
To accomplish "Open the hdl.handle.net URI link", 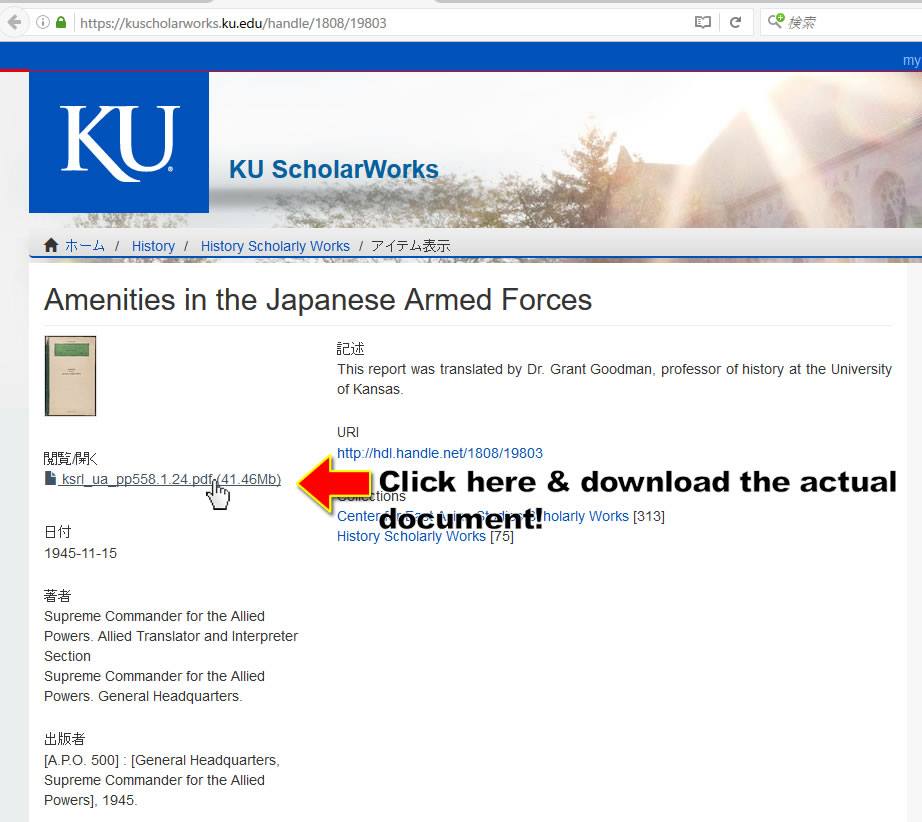I will [440, 453].
